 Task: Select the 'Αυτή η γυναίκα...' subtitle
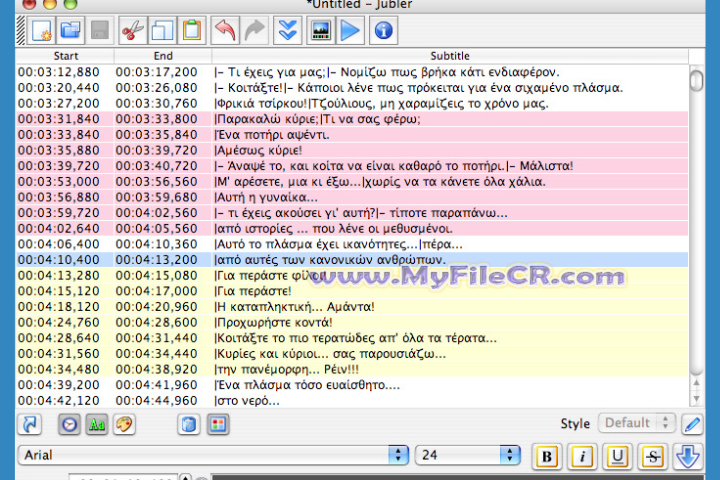[x=352, y=197]
